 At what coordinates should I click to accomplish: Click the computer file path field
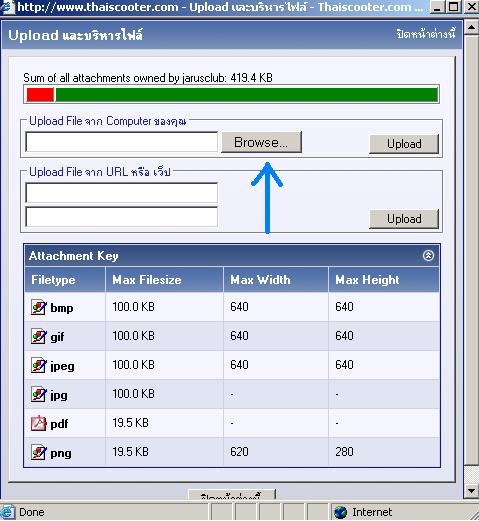[122, 142]
